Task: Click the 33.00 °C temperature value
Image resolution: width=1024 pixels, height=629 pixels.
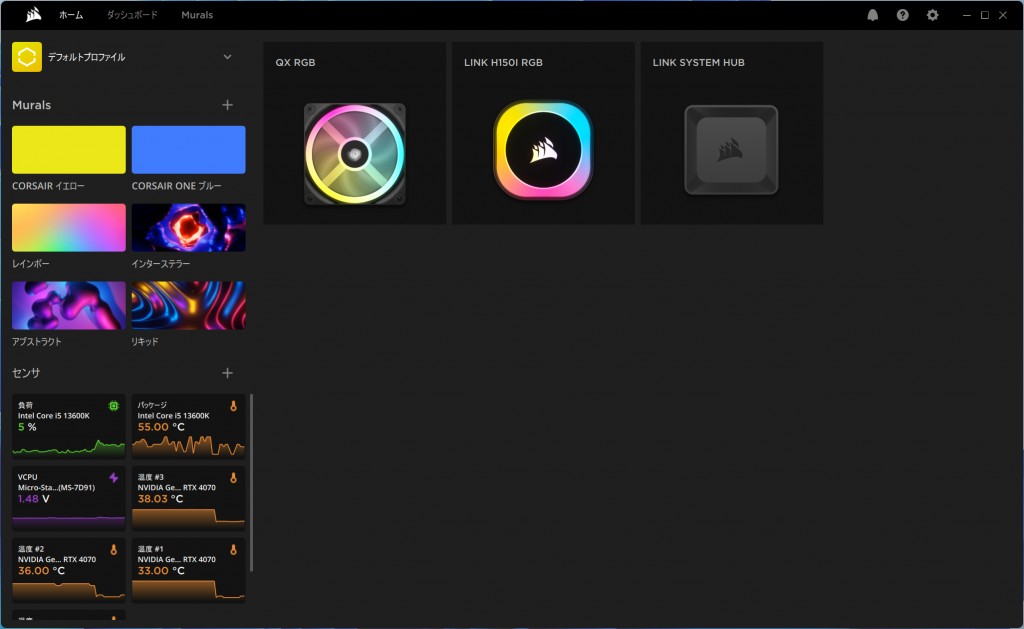Action: click(x=161, y=571)
